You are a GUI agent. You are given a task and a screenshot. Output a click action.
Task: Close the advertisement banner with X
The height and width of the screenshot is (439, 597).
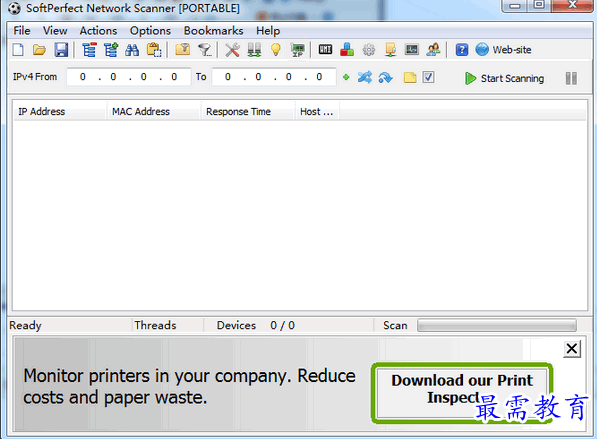(572, 348)
